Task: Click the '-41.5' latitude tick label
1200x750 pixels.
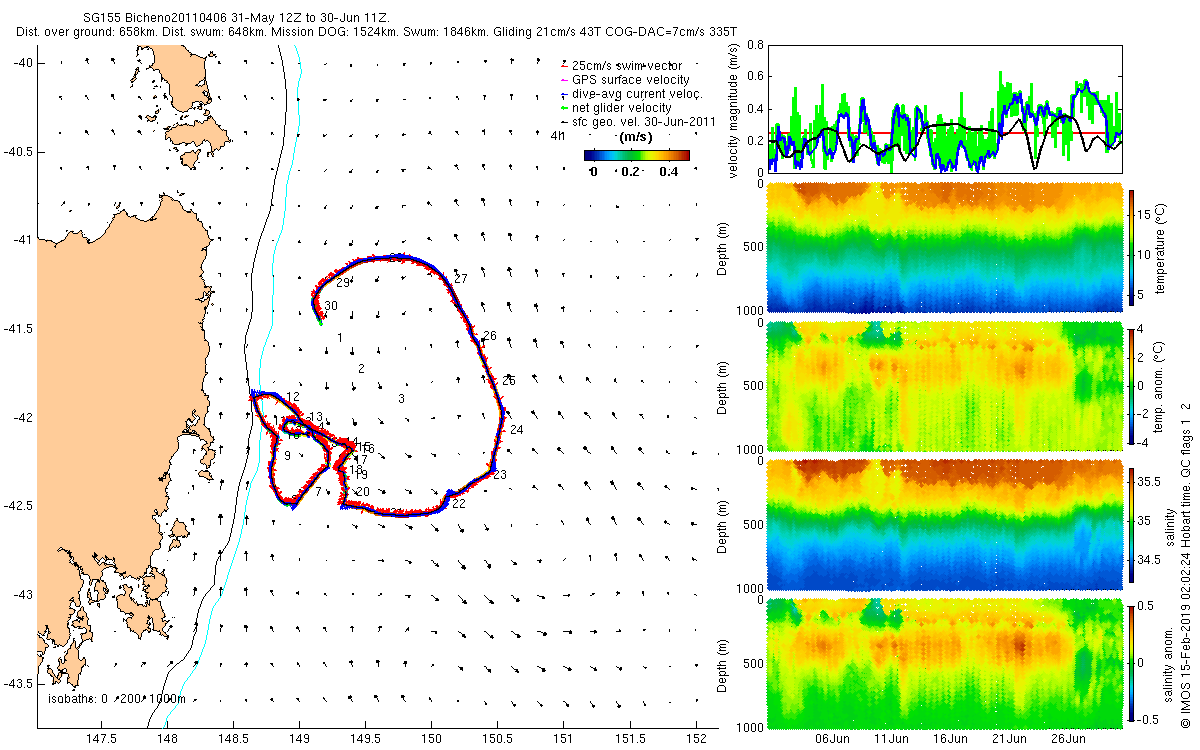Action: (17, 329)
